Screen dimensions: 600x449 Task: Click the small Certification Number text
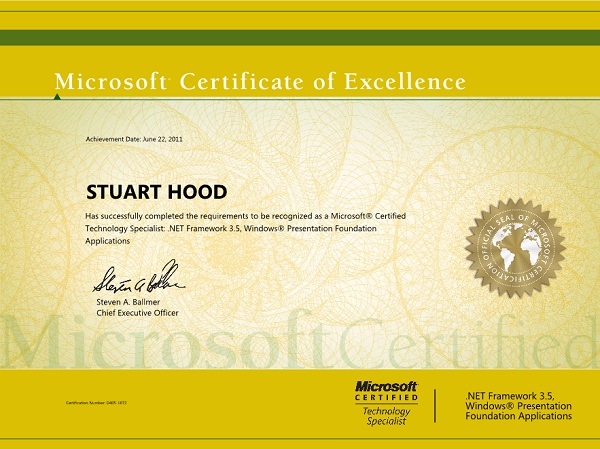[96, 403]
